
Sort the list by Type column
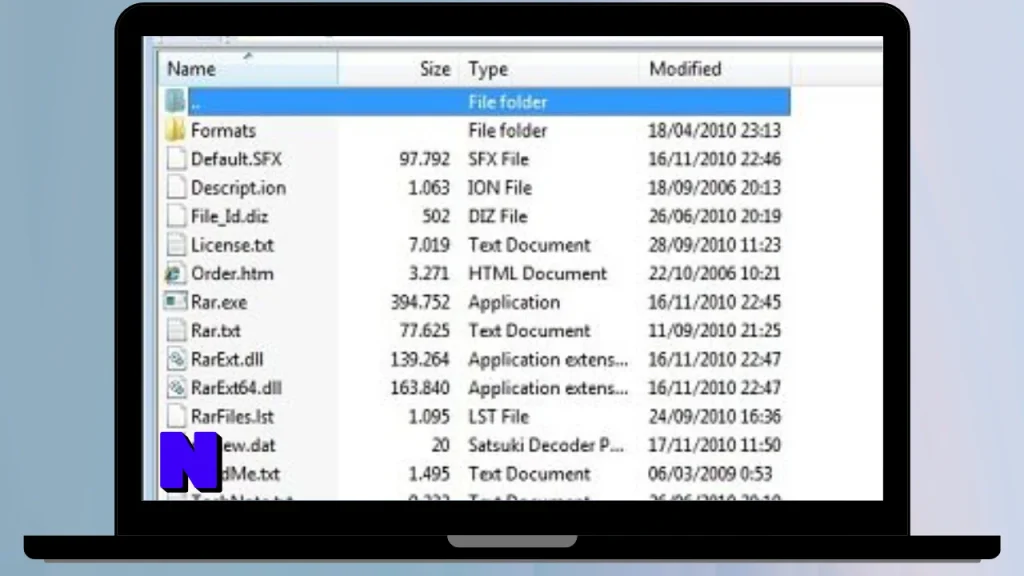549,69
